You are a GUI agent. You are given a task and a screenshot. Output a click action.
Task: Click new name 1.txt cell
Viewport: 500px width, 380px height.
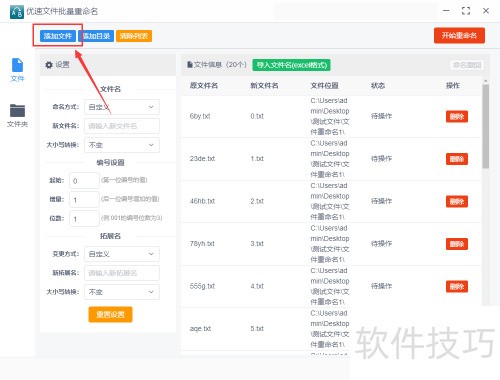[x=257, y=159]
